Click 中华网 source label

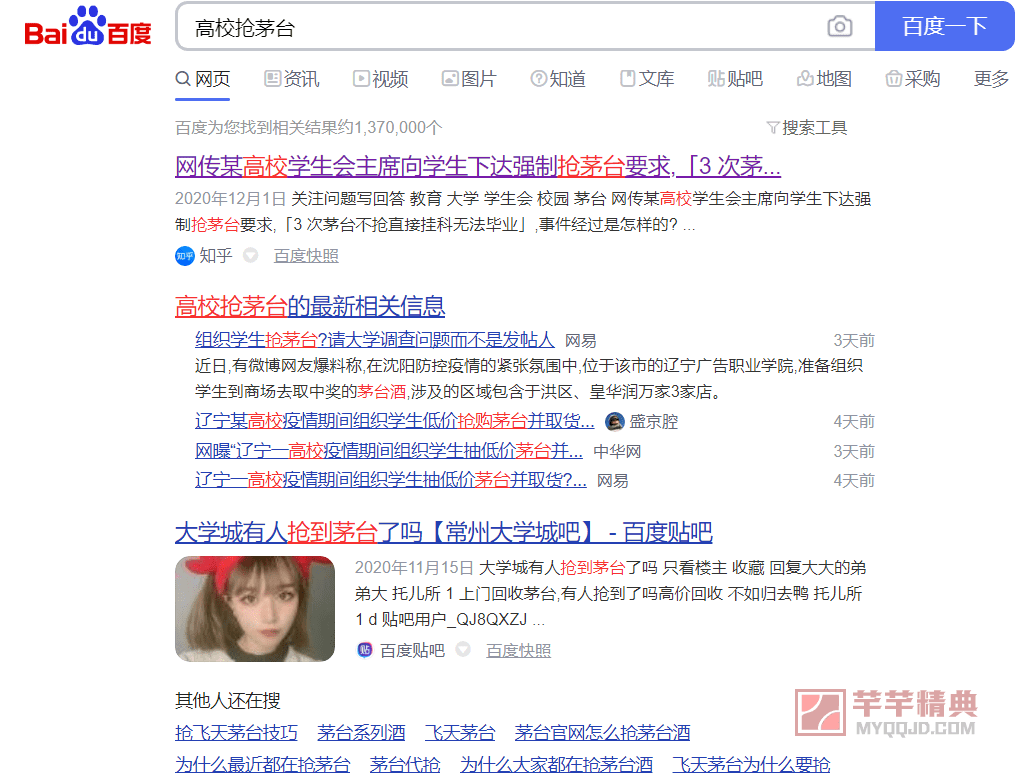[618, 451]
